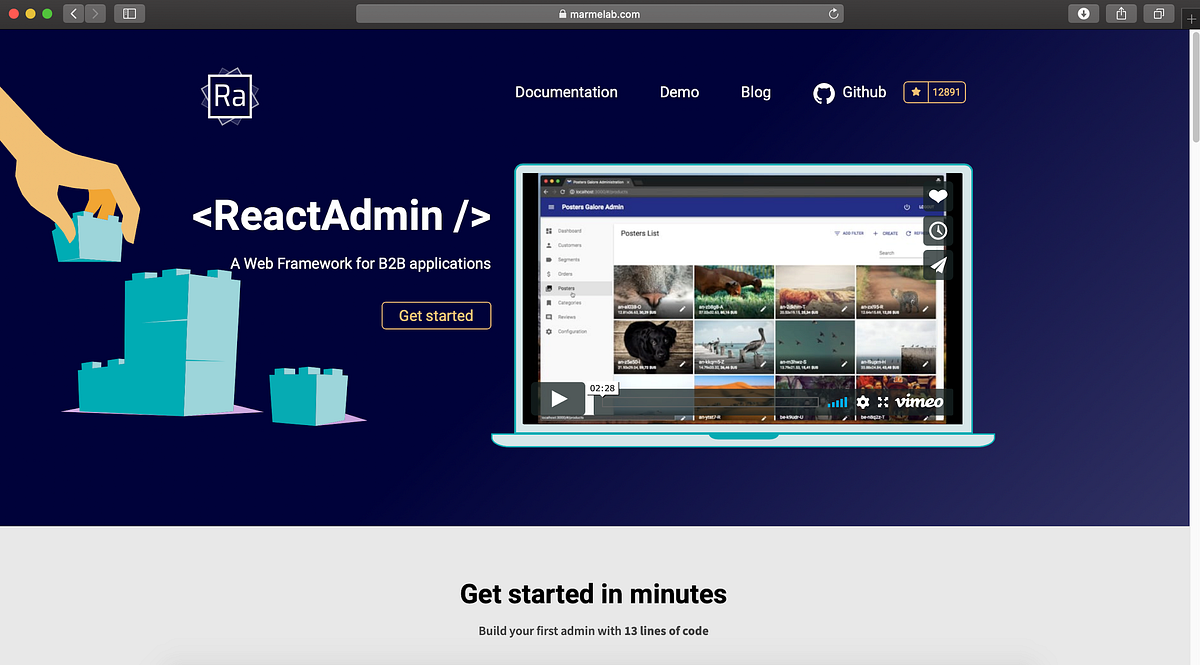Screen dimensions: 1200x665
Task: Like the video via the heart icon
Action: (x=937, y=197)
